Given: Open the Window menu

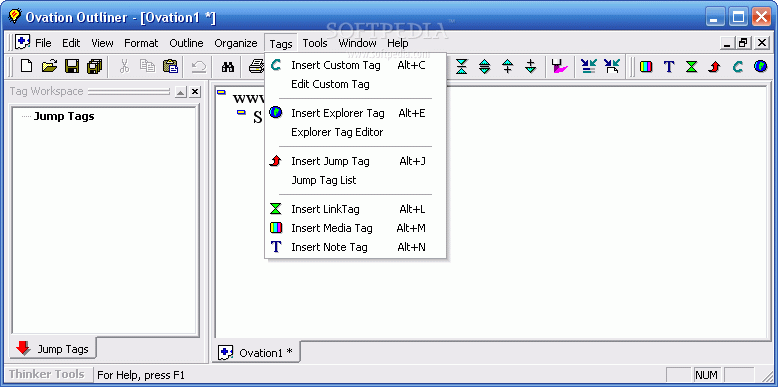Looking at the screenshot, I should pos(357,43).
